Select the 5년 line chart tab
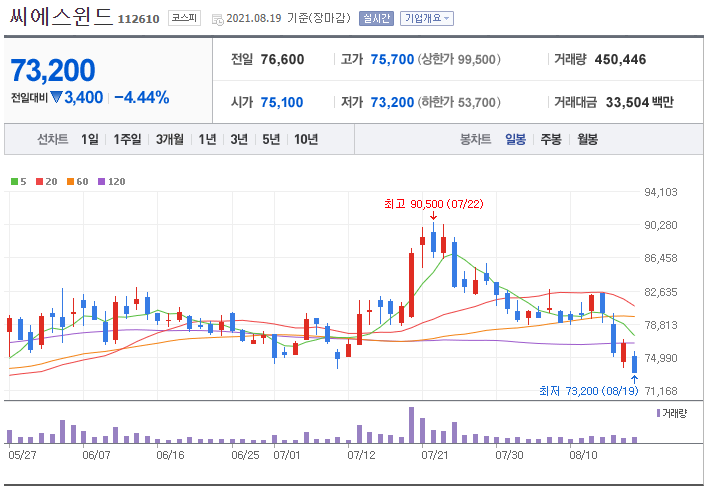This screenshot has height=486, width=704. tap(271, 139)
